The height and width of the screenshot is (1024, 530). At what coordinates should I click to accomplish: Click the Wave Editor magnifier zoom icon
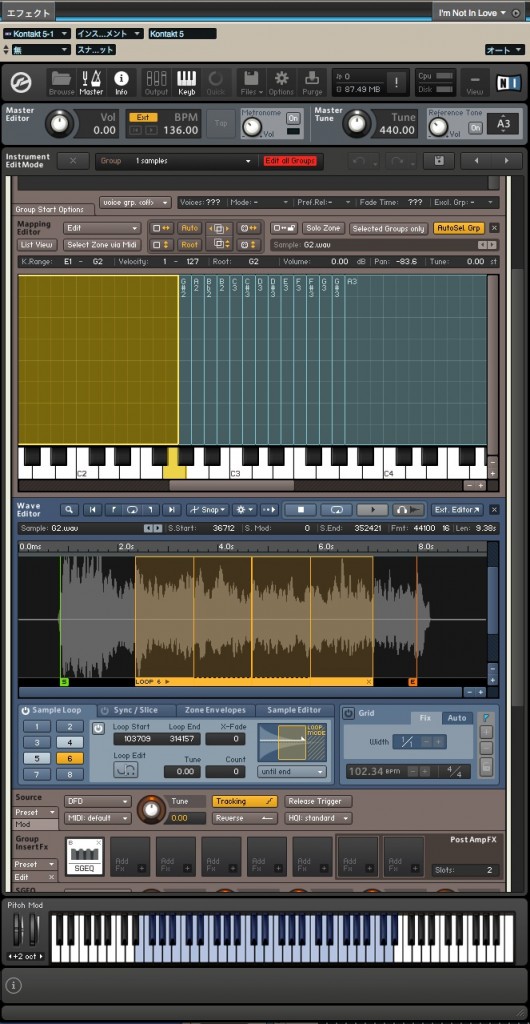(69, 509)
